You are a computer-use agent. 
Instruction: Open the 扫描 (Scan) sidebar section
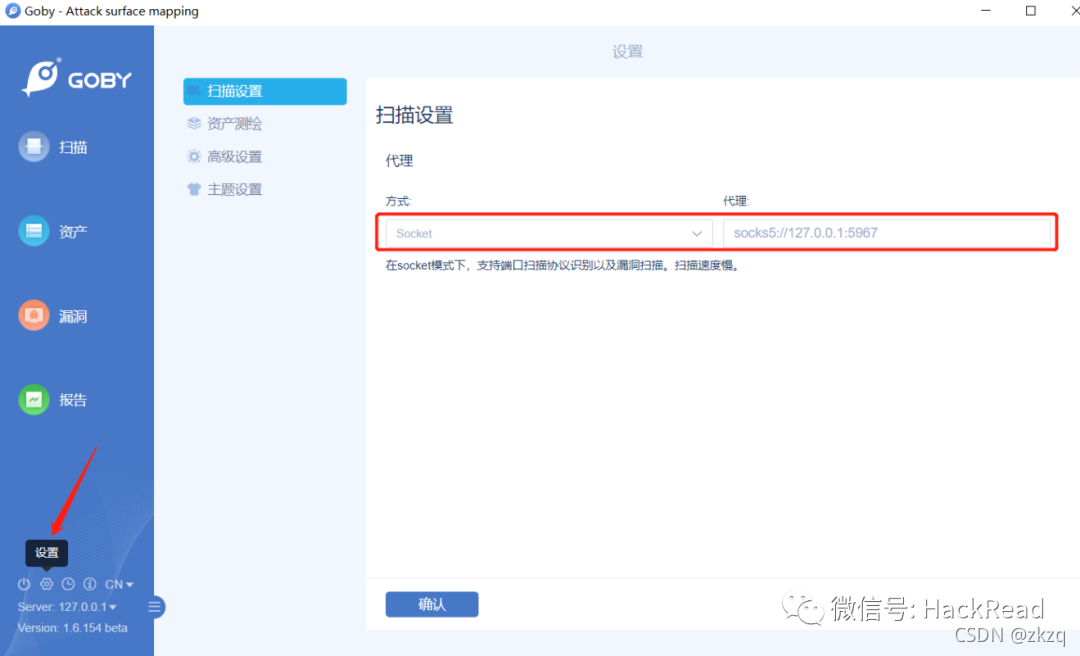(x=53, y=147)
